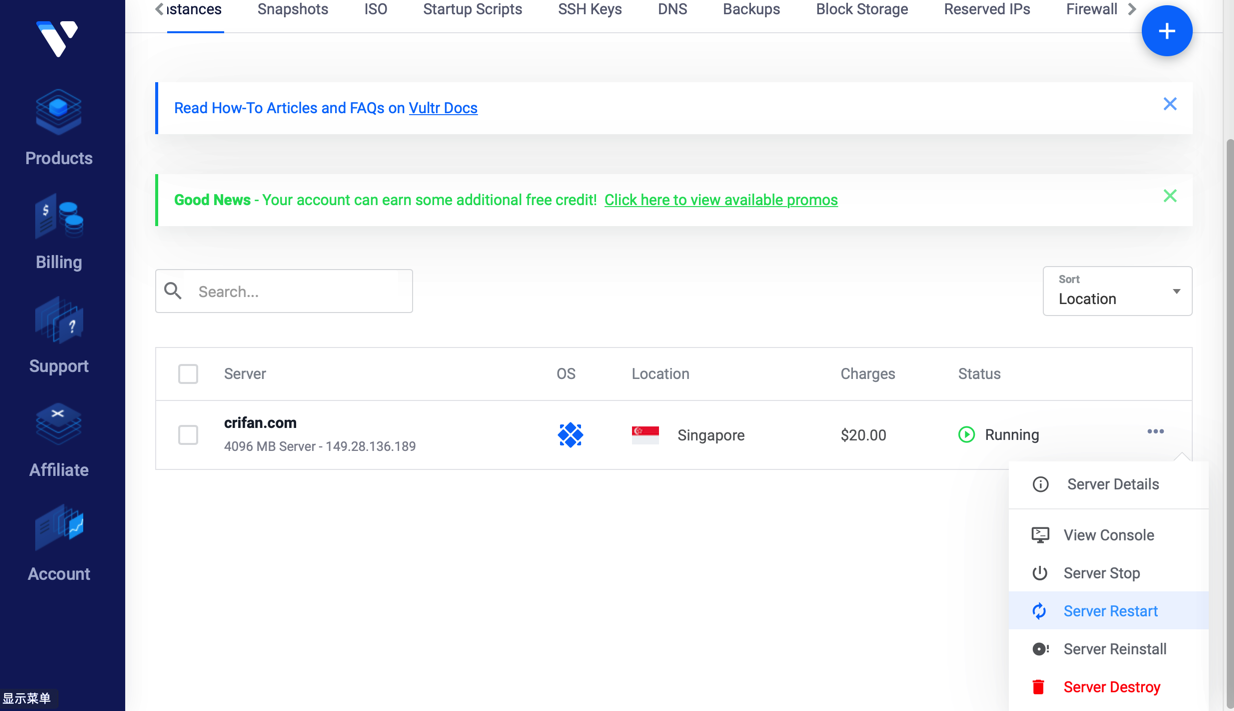Open the Vultr Docs link
Screen dimensions: 1234x711
[x=443, y=108]
